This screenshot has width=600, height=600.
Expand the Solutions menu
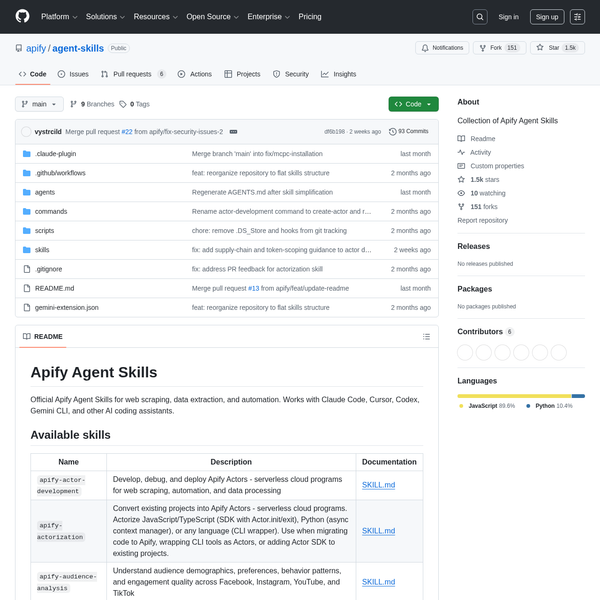[x=105, y=17]
